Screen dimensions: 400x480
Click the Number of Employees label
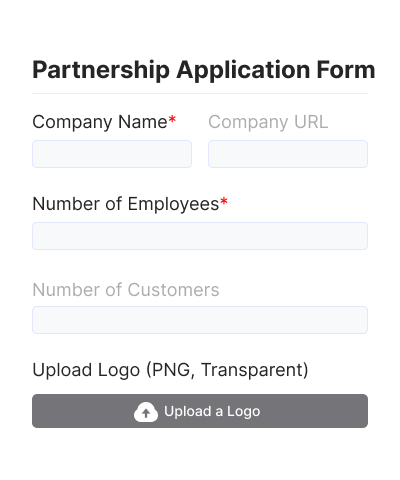point(126,204)
